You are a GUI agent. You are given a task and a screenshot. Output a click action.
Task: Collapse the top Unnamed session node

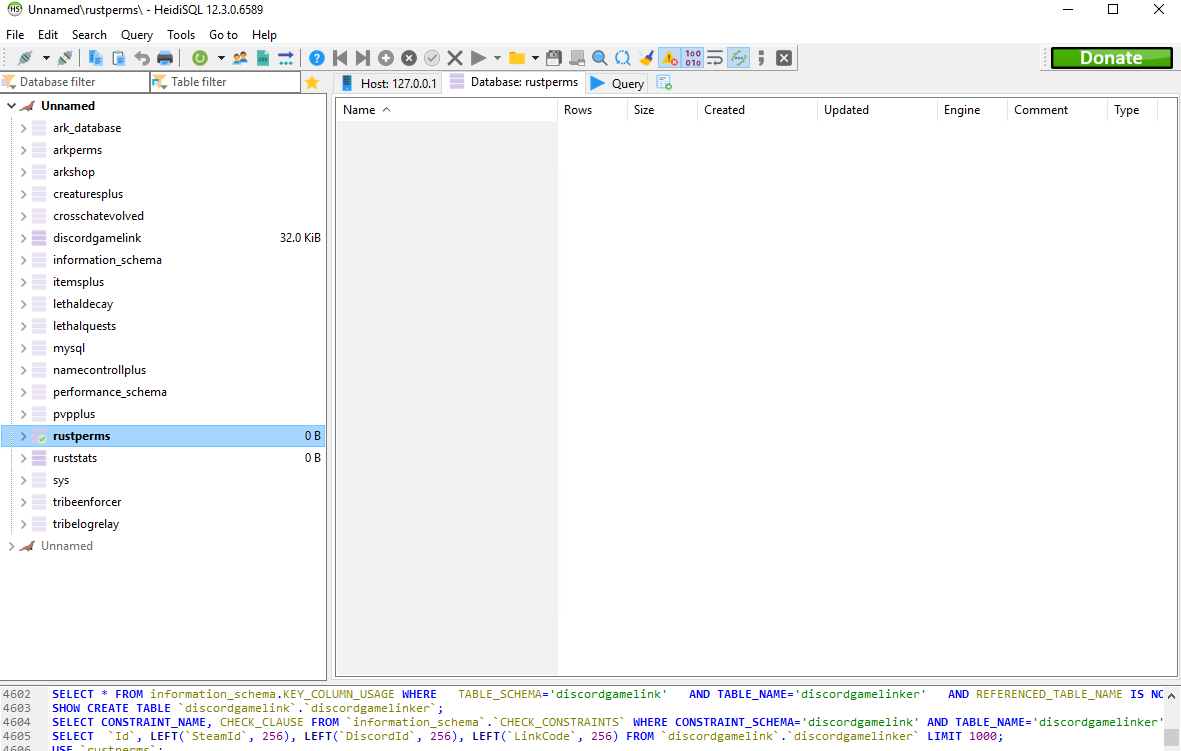[11, 105]
